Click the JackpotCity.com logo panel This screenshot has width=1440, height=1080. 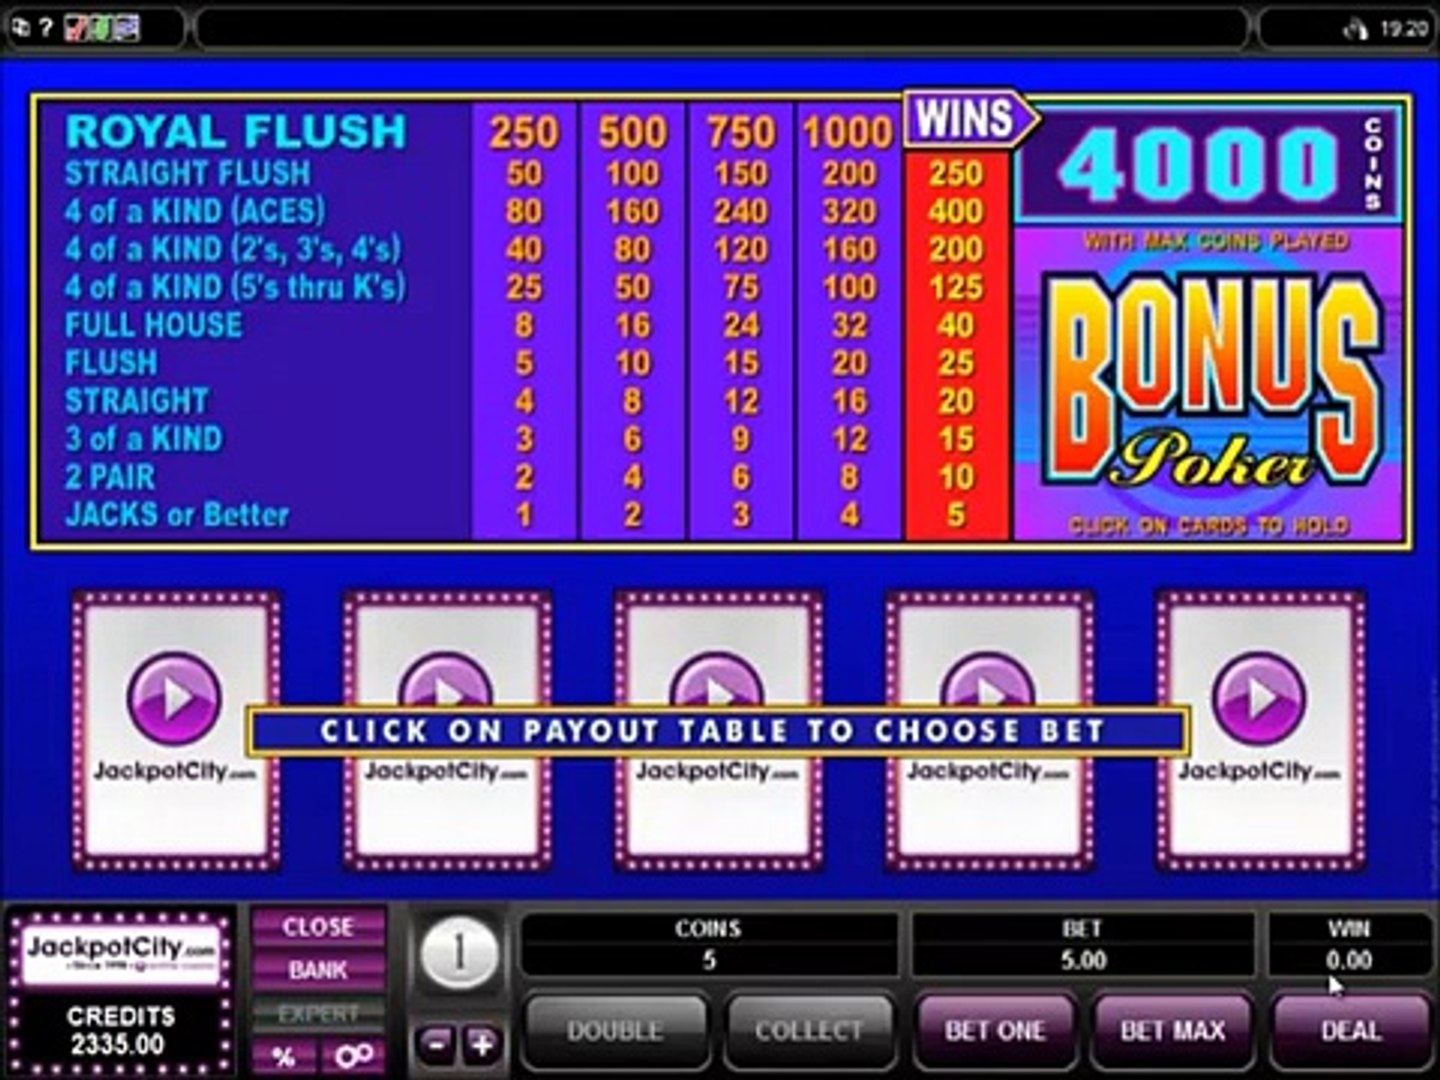(120, 954)
